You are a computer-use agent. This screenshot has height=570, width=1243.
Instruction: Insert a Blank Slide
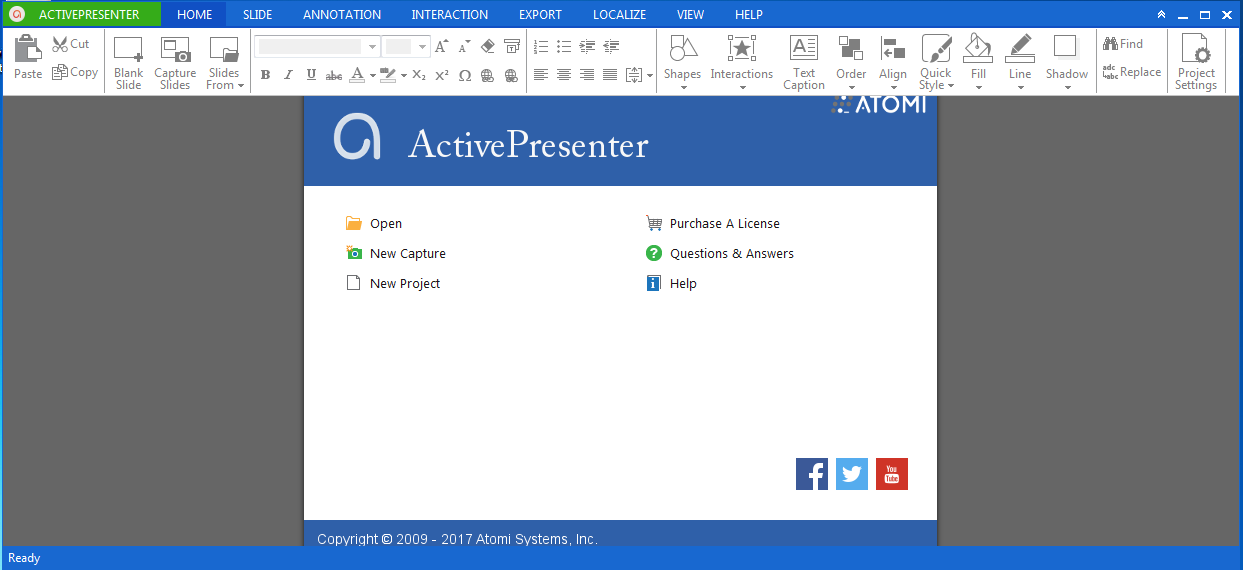(128, 63)
